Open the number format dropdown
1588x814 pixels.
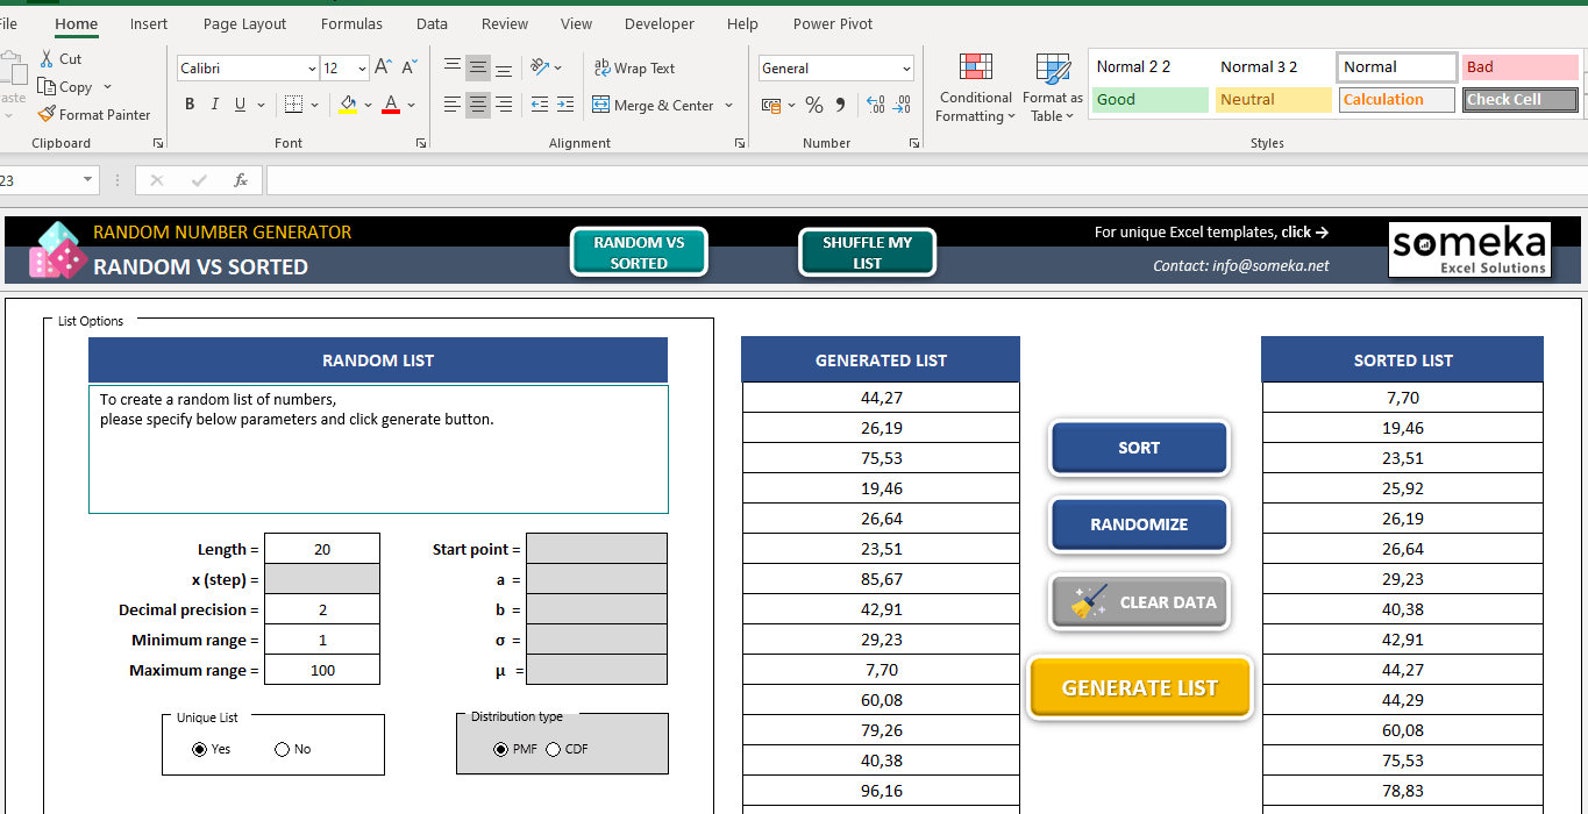[906, 68]
